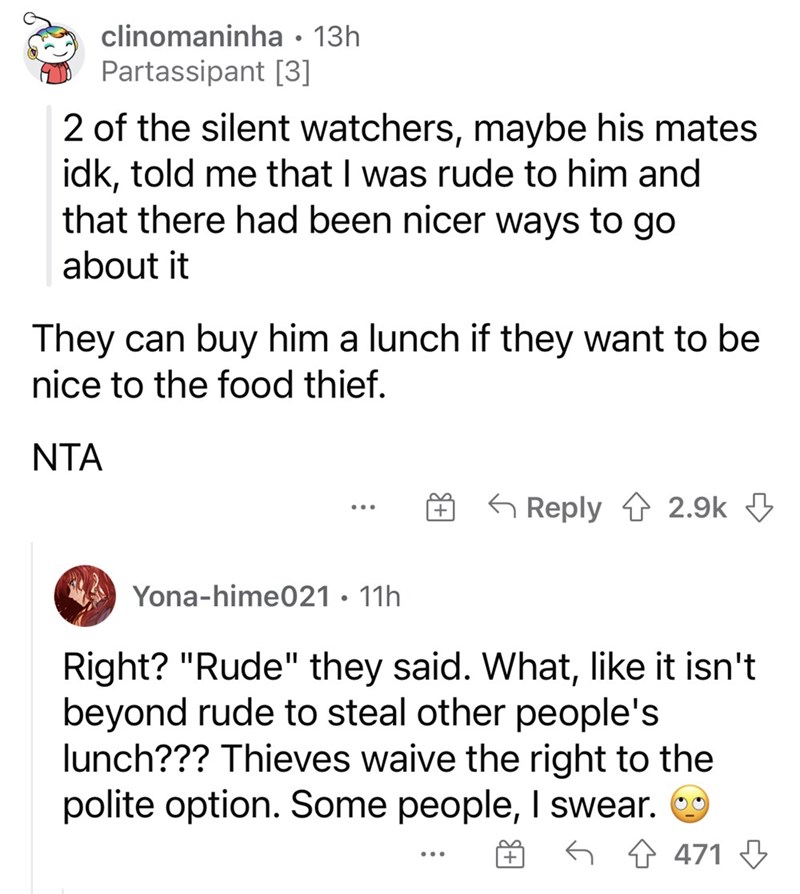This screenshot has height=894, width=800.
Task: Tap clinomaninha's Snoo avatar
Action: coord(53,53)
